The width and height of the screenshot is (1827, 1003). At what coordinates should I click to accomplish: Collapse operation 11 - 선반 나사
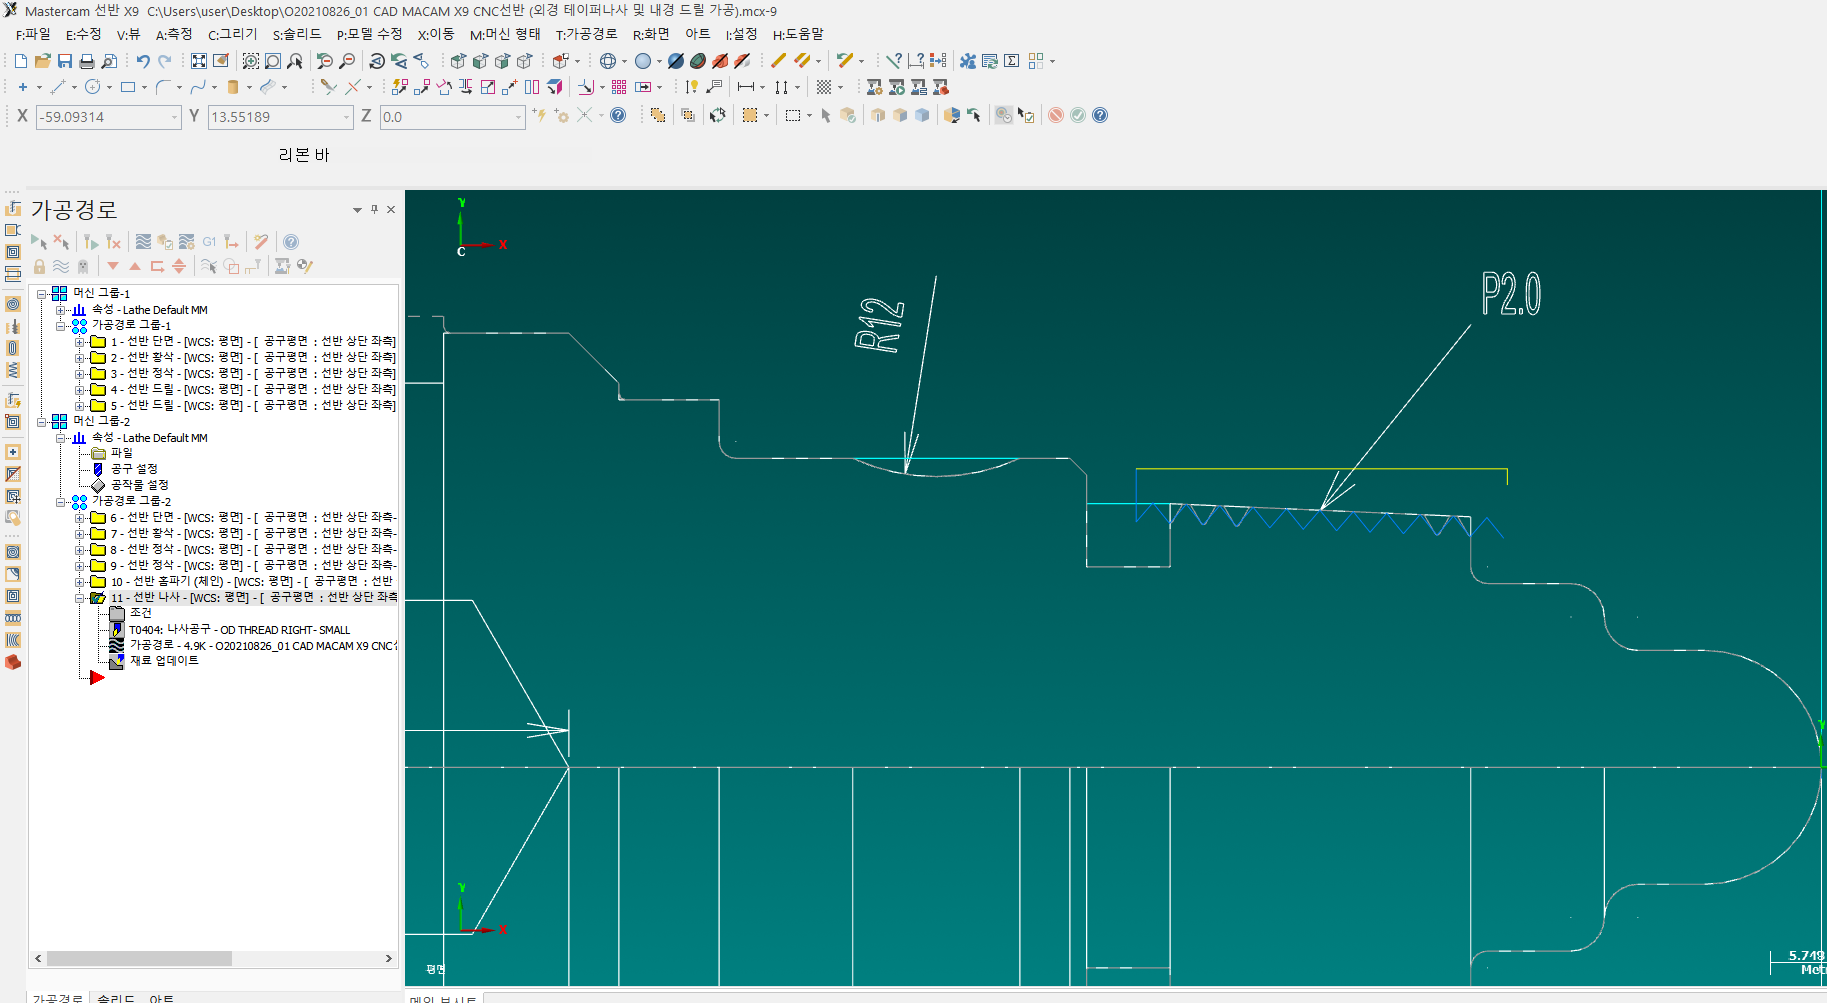79,598
